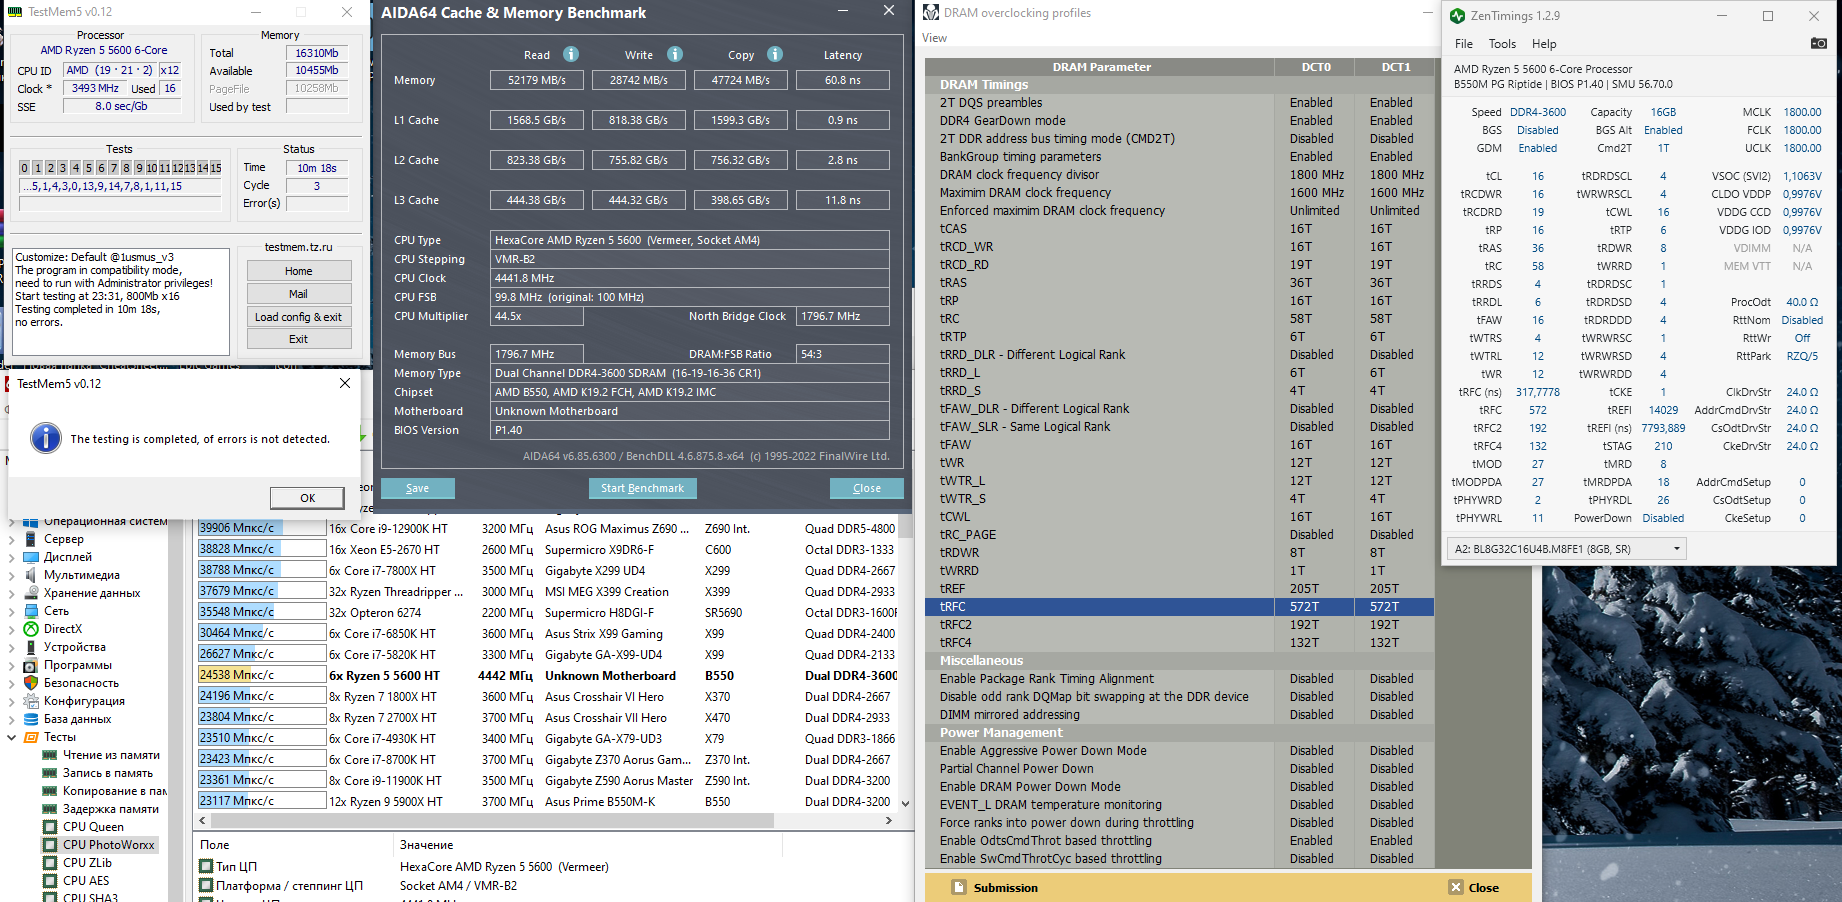Expand the Программы tree node
1842x902 pixels.
click(12, 665)
